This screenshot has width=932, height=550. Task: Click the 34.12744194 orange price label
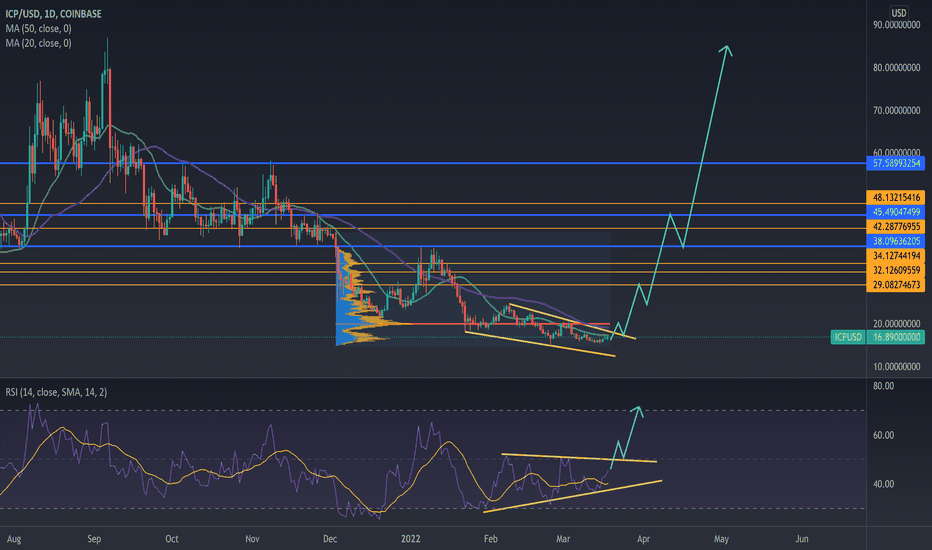click(x=896, y=256)
